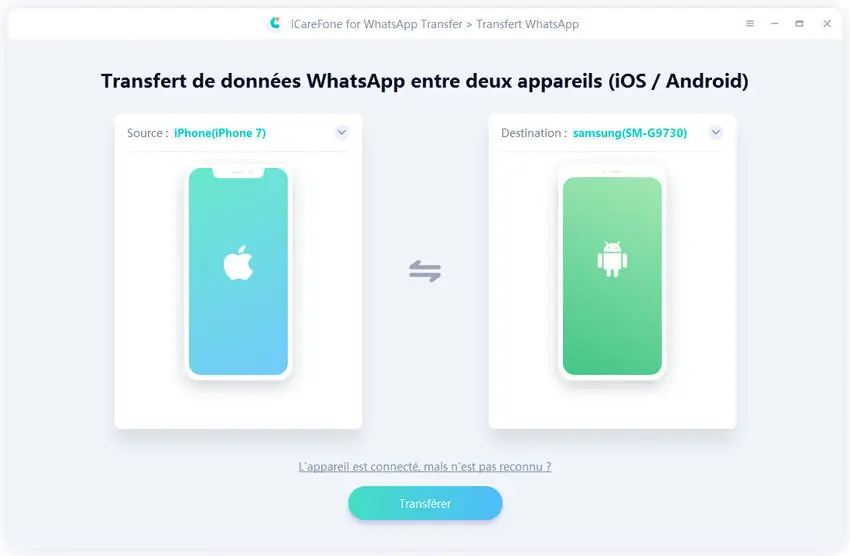Open the device not recognized help link
This screenshot has height=556, width=850.
click(425, 467)
